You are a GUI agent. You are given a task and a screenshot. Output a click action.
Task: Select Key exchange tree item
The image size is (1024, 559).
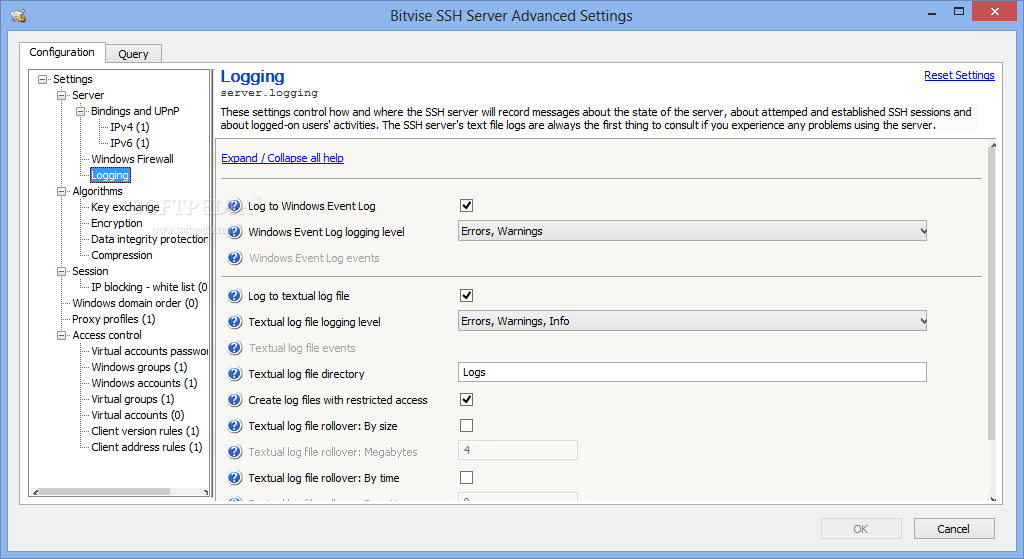pyautogui.click(x=125, y=207)
